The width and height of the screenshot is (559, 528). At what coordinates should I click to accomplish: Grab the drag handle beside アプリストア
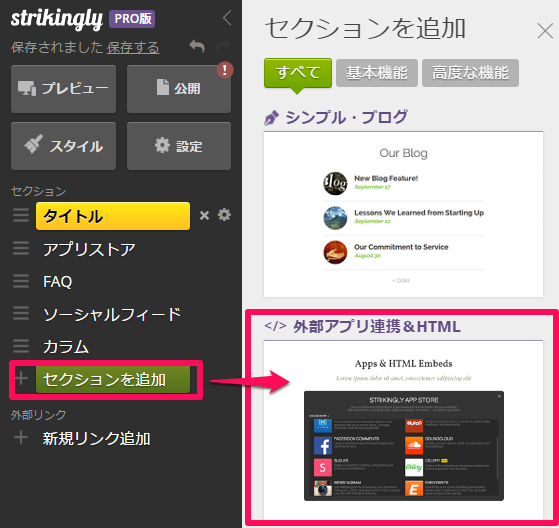(21, 248)
